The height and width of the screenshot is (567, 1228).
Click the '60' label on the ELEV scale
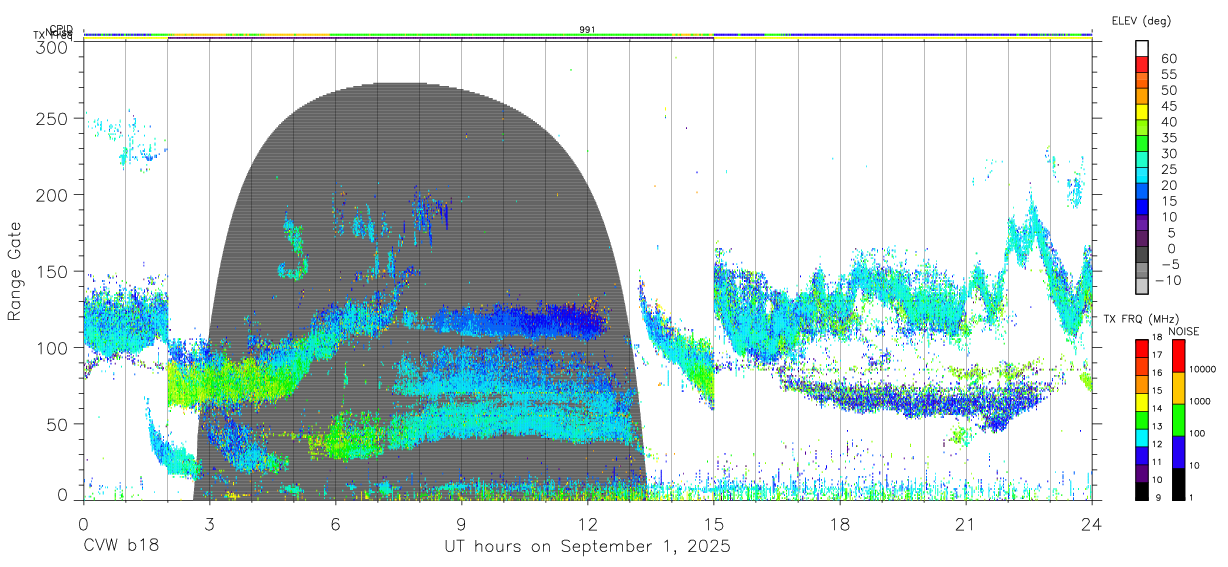1169,57
